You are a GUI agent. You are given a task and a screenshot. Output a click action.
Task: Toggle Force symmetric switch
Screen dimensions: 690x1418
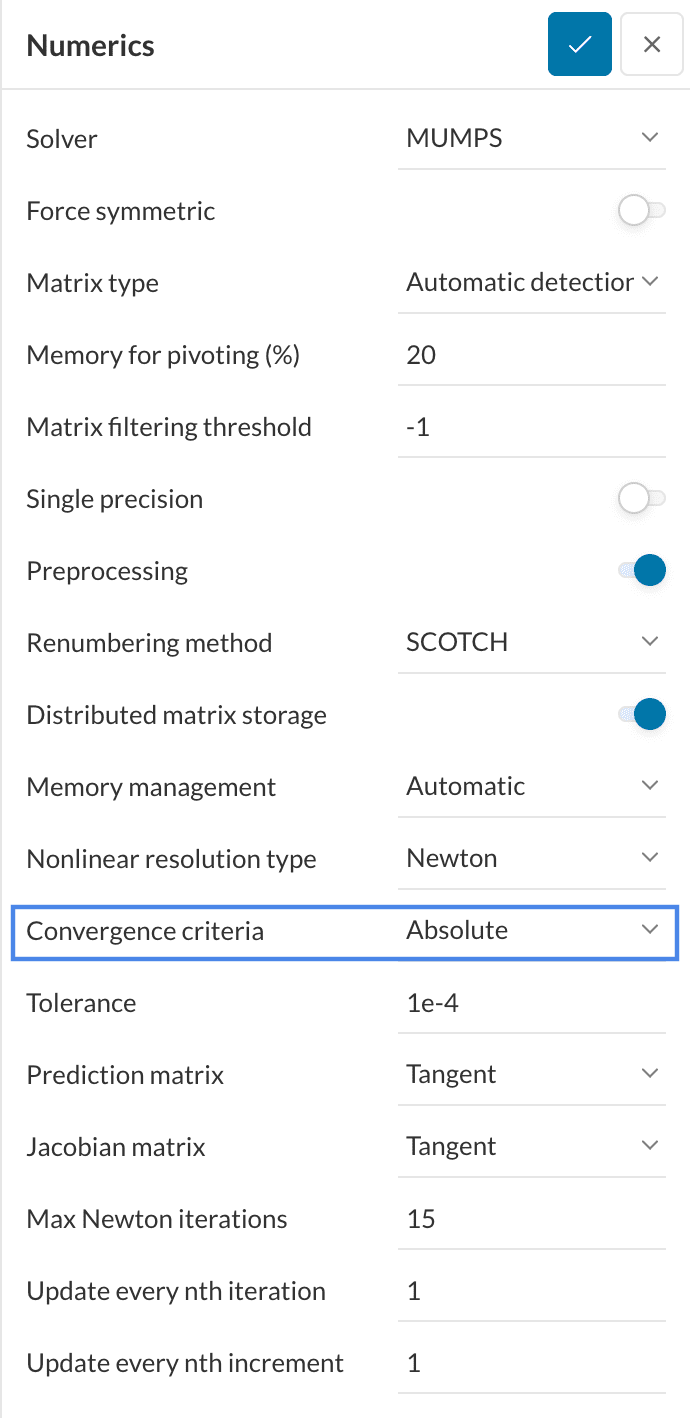641,211
